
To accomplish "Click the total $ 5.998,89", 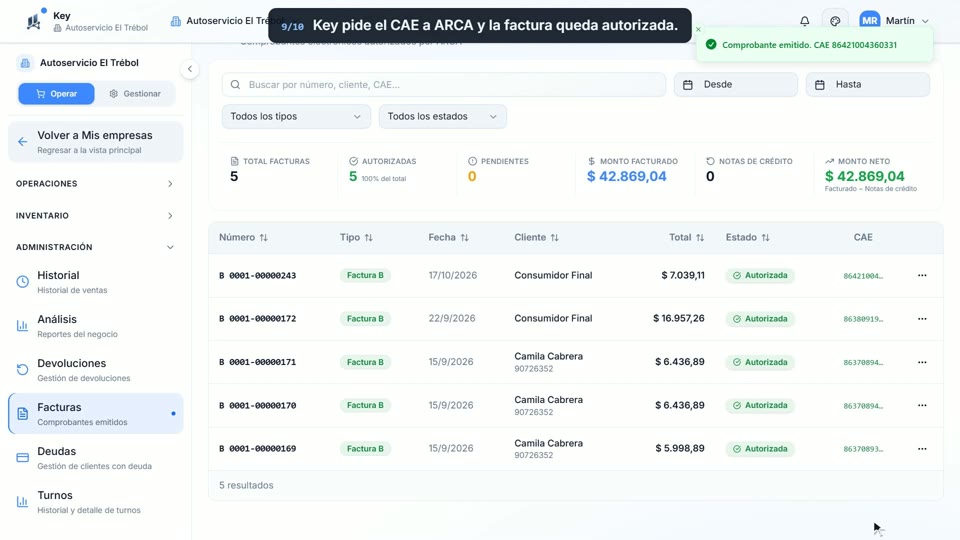I will 680,449.
